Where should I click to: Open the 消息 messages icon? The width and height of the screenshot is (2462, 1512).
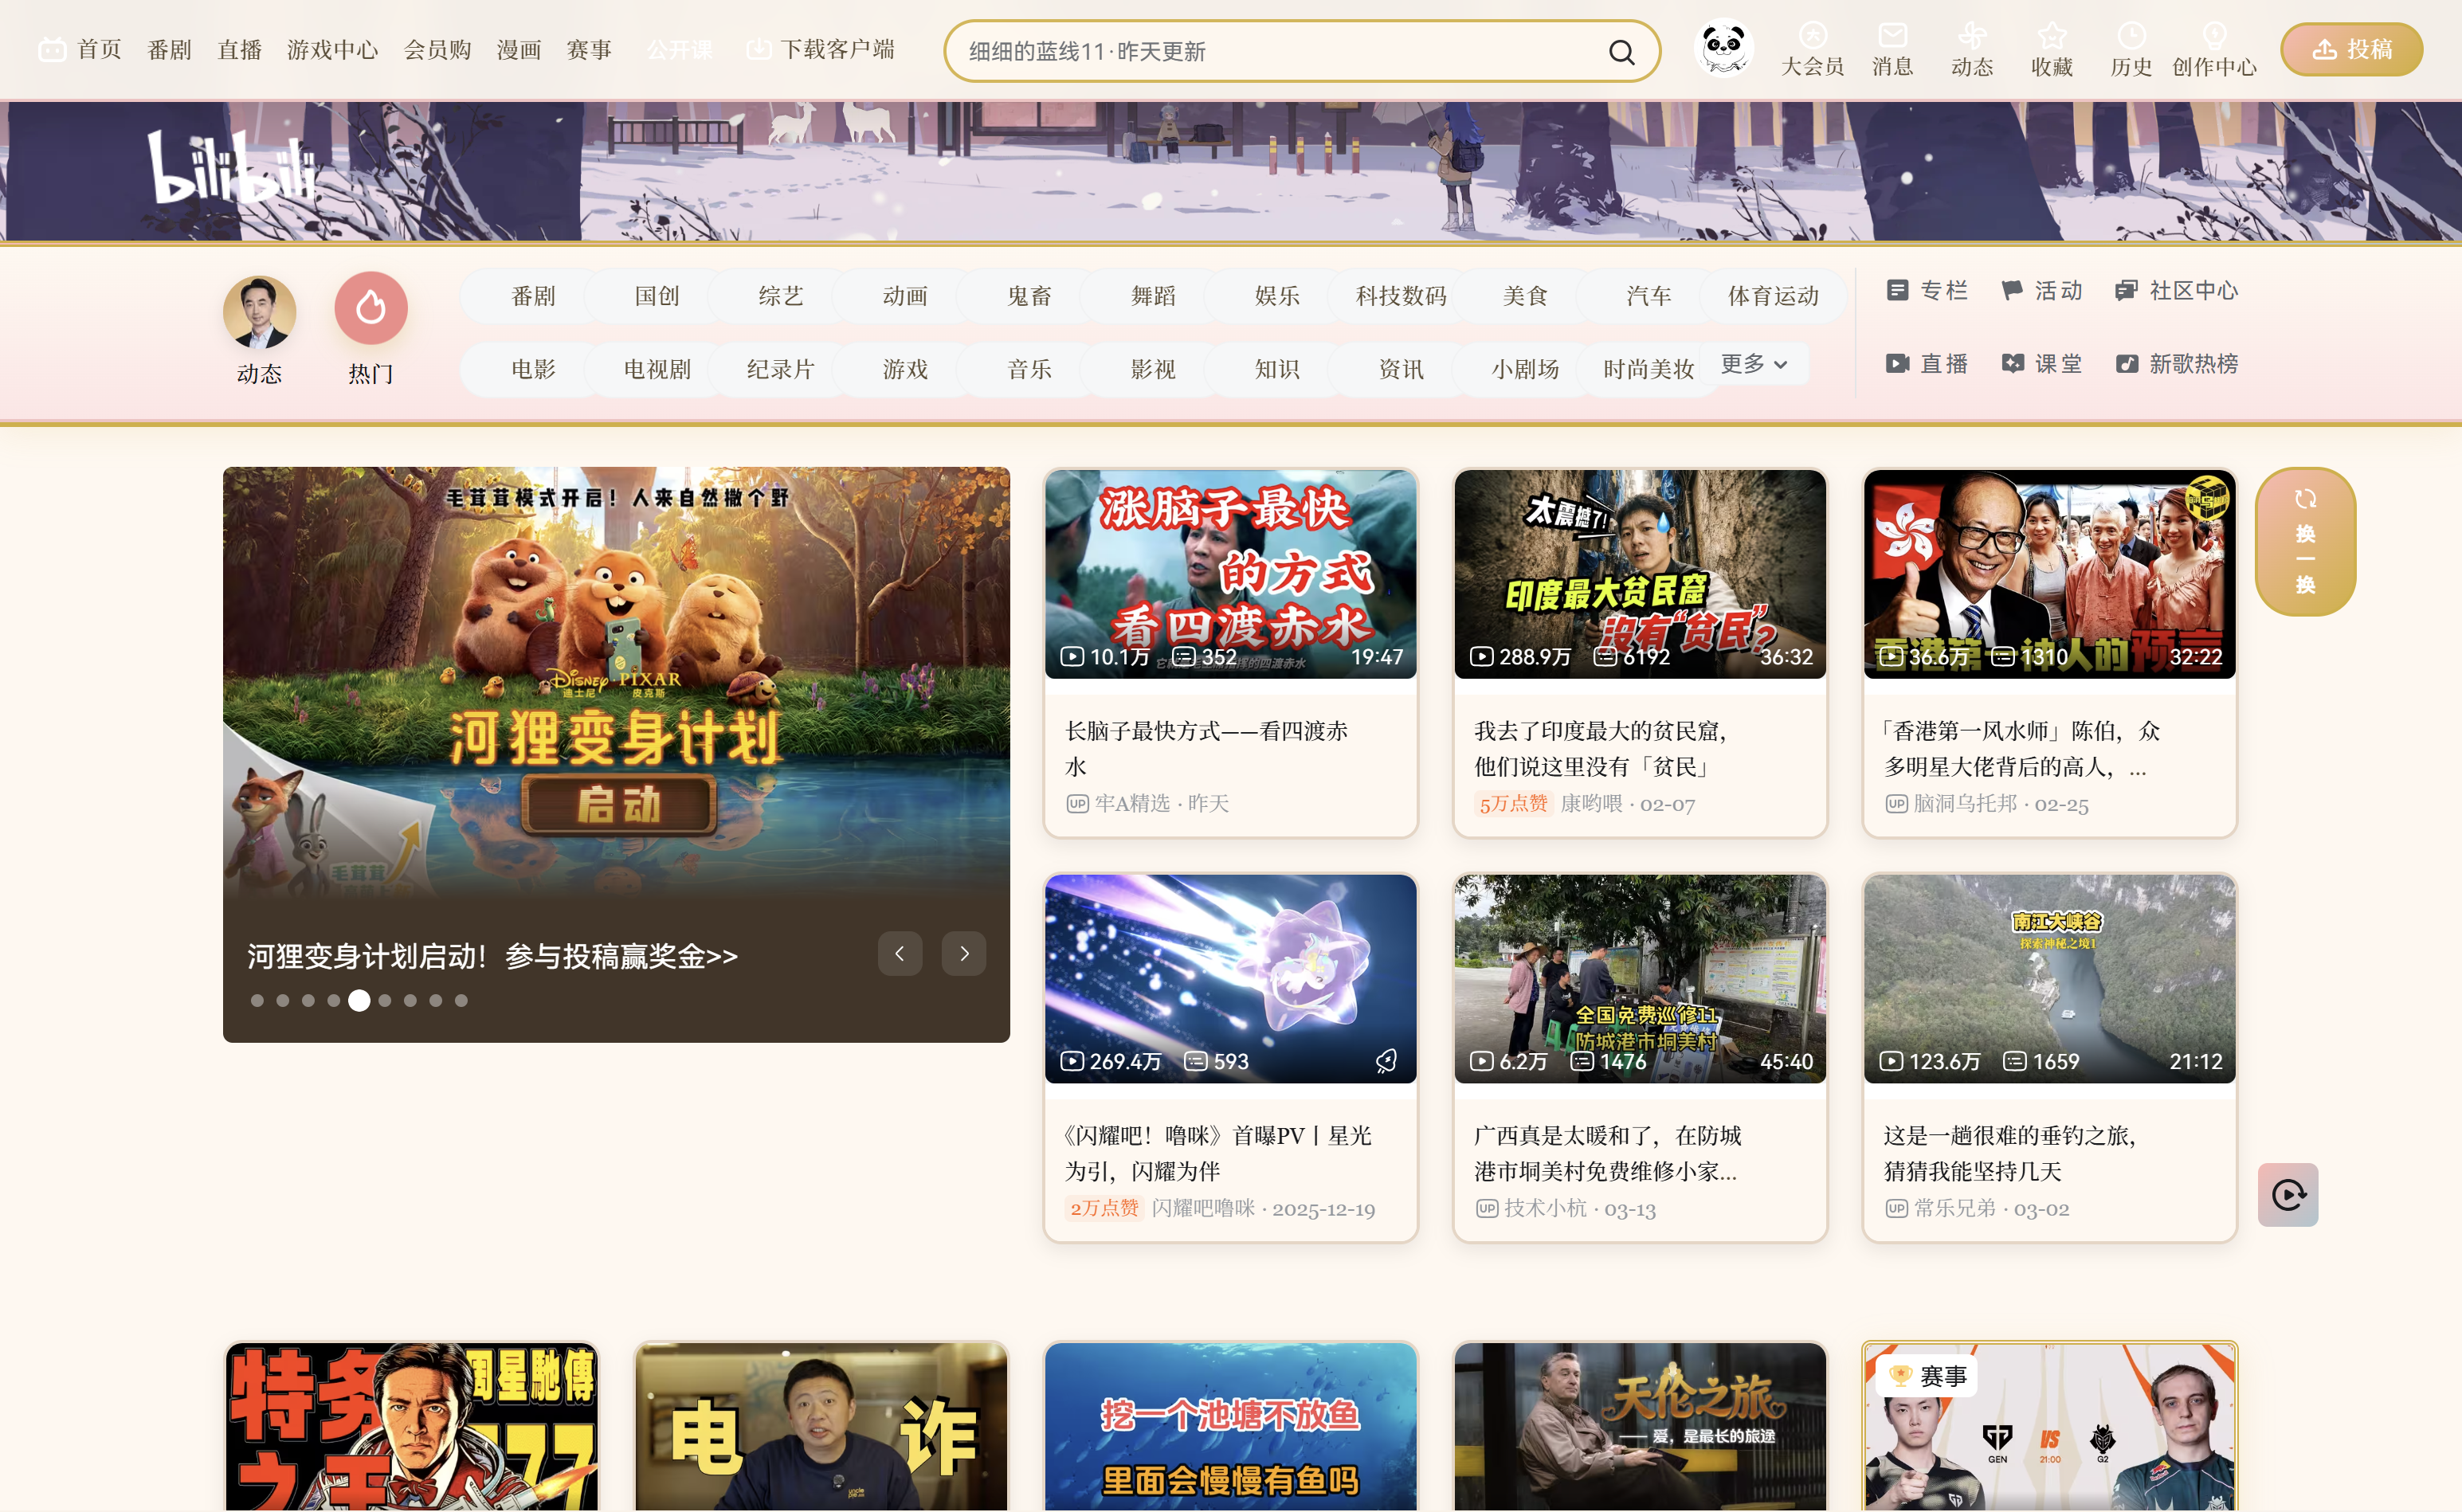click(x=1892, y=37)
